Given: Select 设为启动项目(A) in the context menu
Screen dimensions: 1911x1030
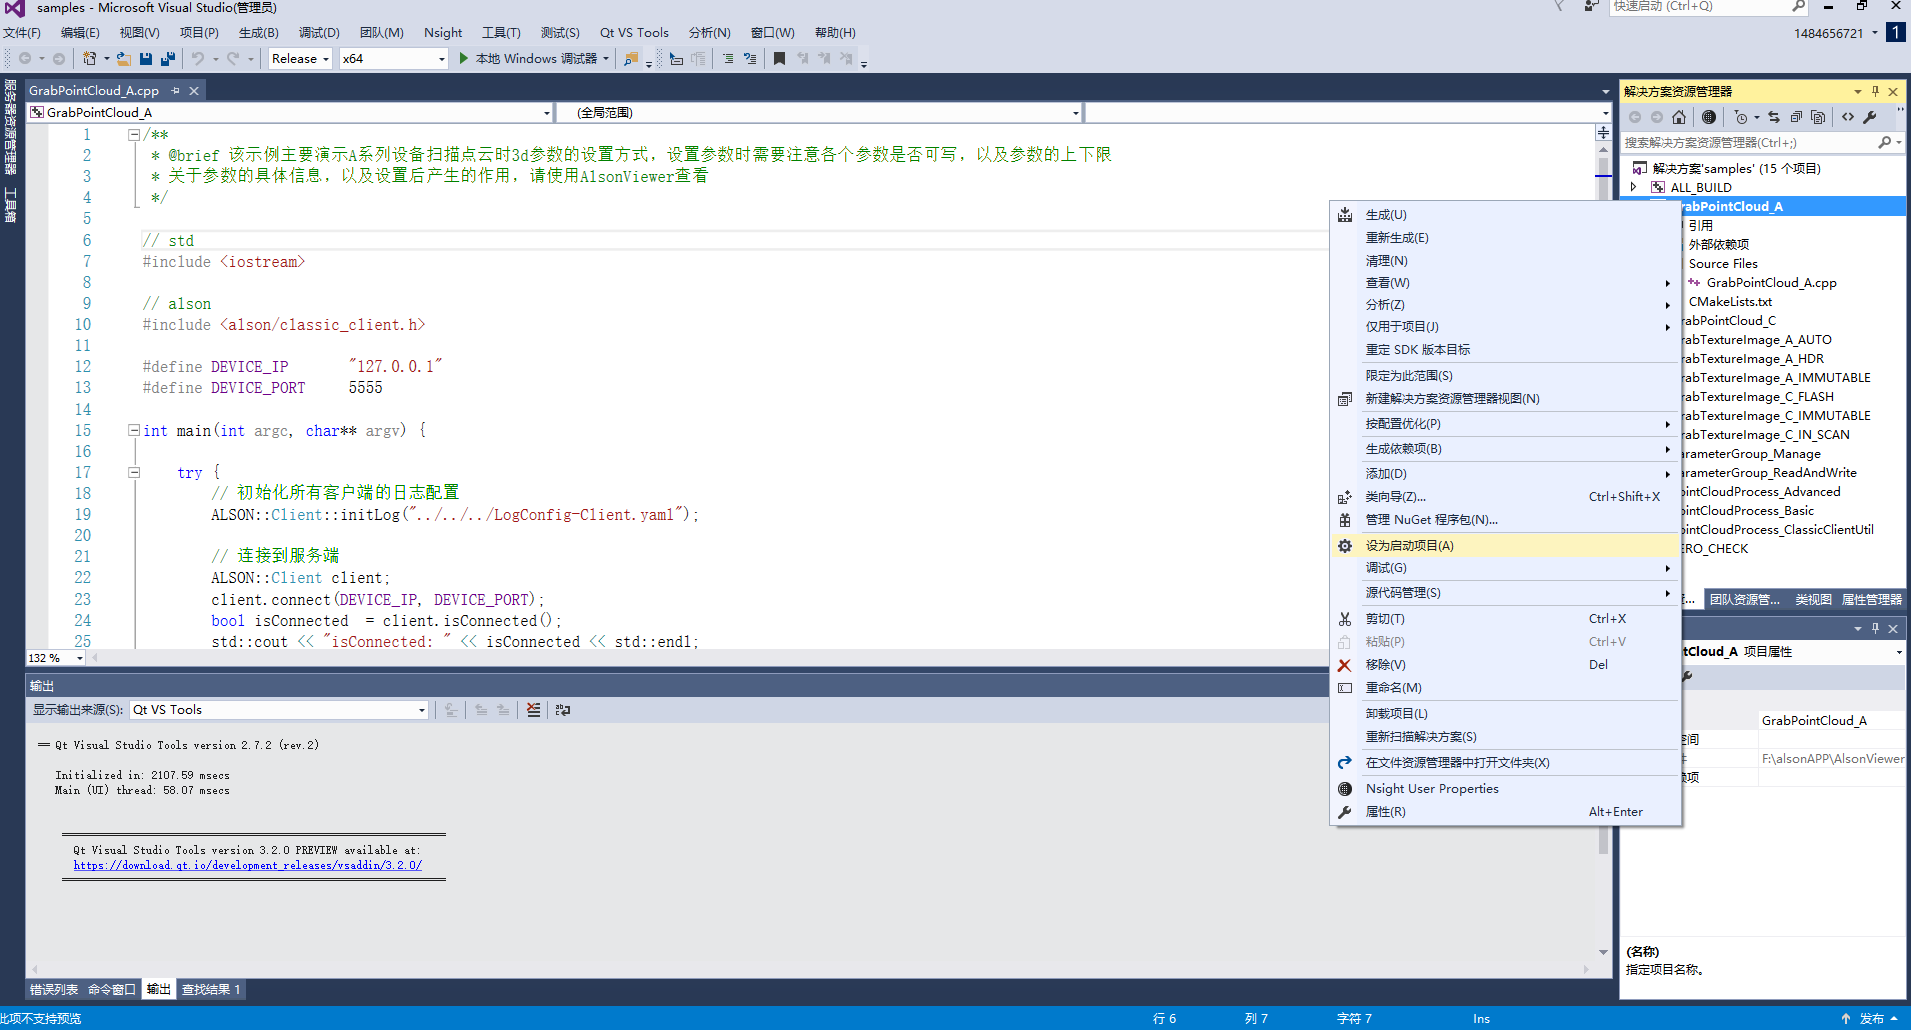Looking at the screenshot, I should coord(1409,546).
